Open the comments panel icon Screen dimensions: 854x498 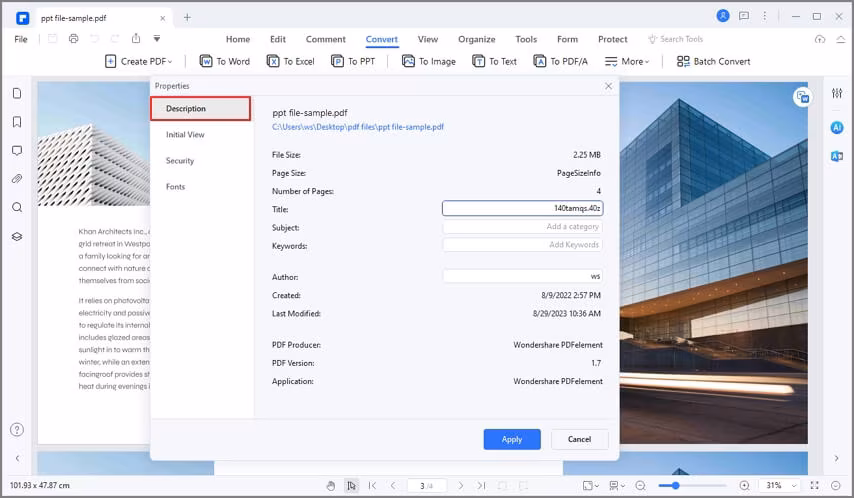[x=17, y=150]
